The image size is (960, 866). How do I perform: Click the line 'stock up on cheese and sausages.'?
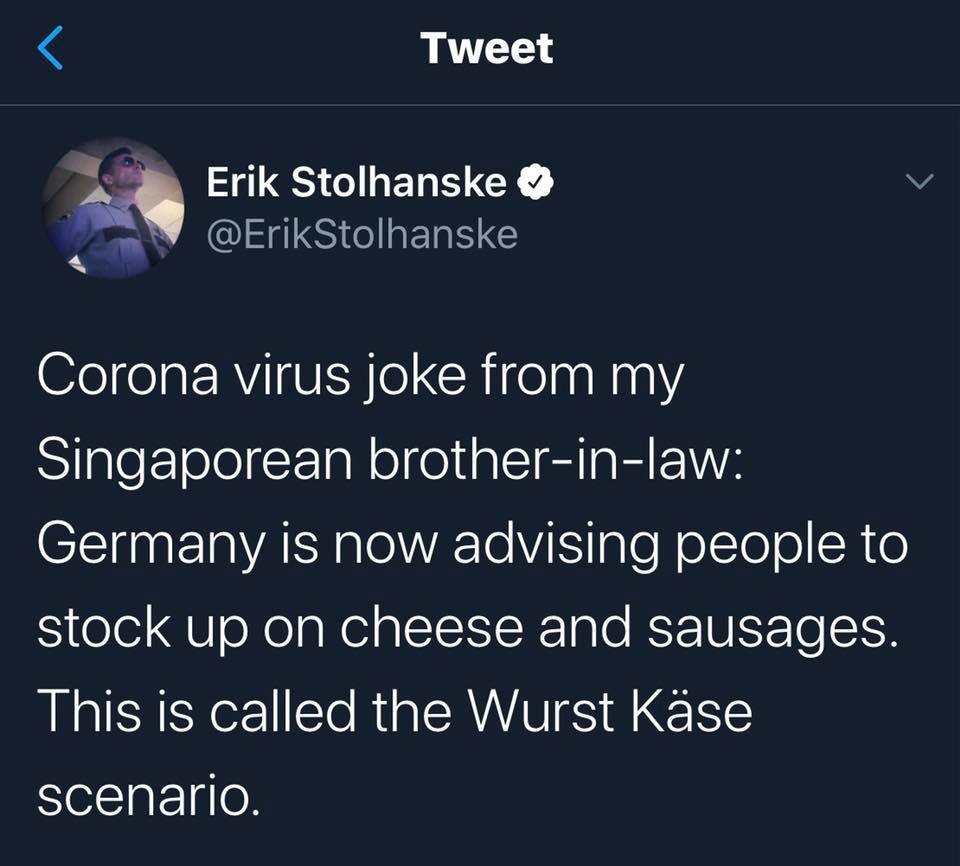click(469, 628)
